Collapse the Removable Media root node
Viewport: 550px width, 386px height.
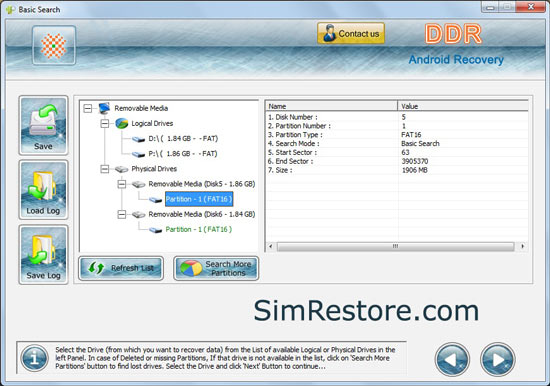[x=88, y=108]
